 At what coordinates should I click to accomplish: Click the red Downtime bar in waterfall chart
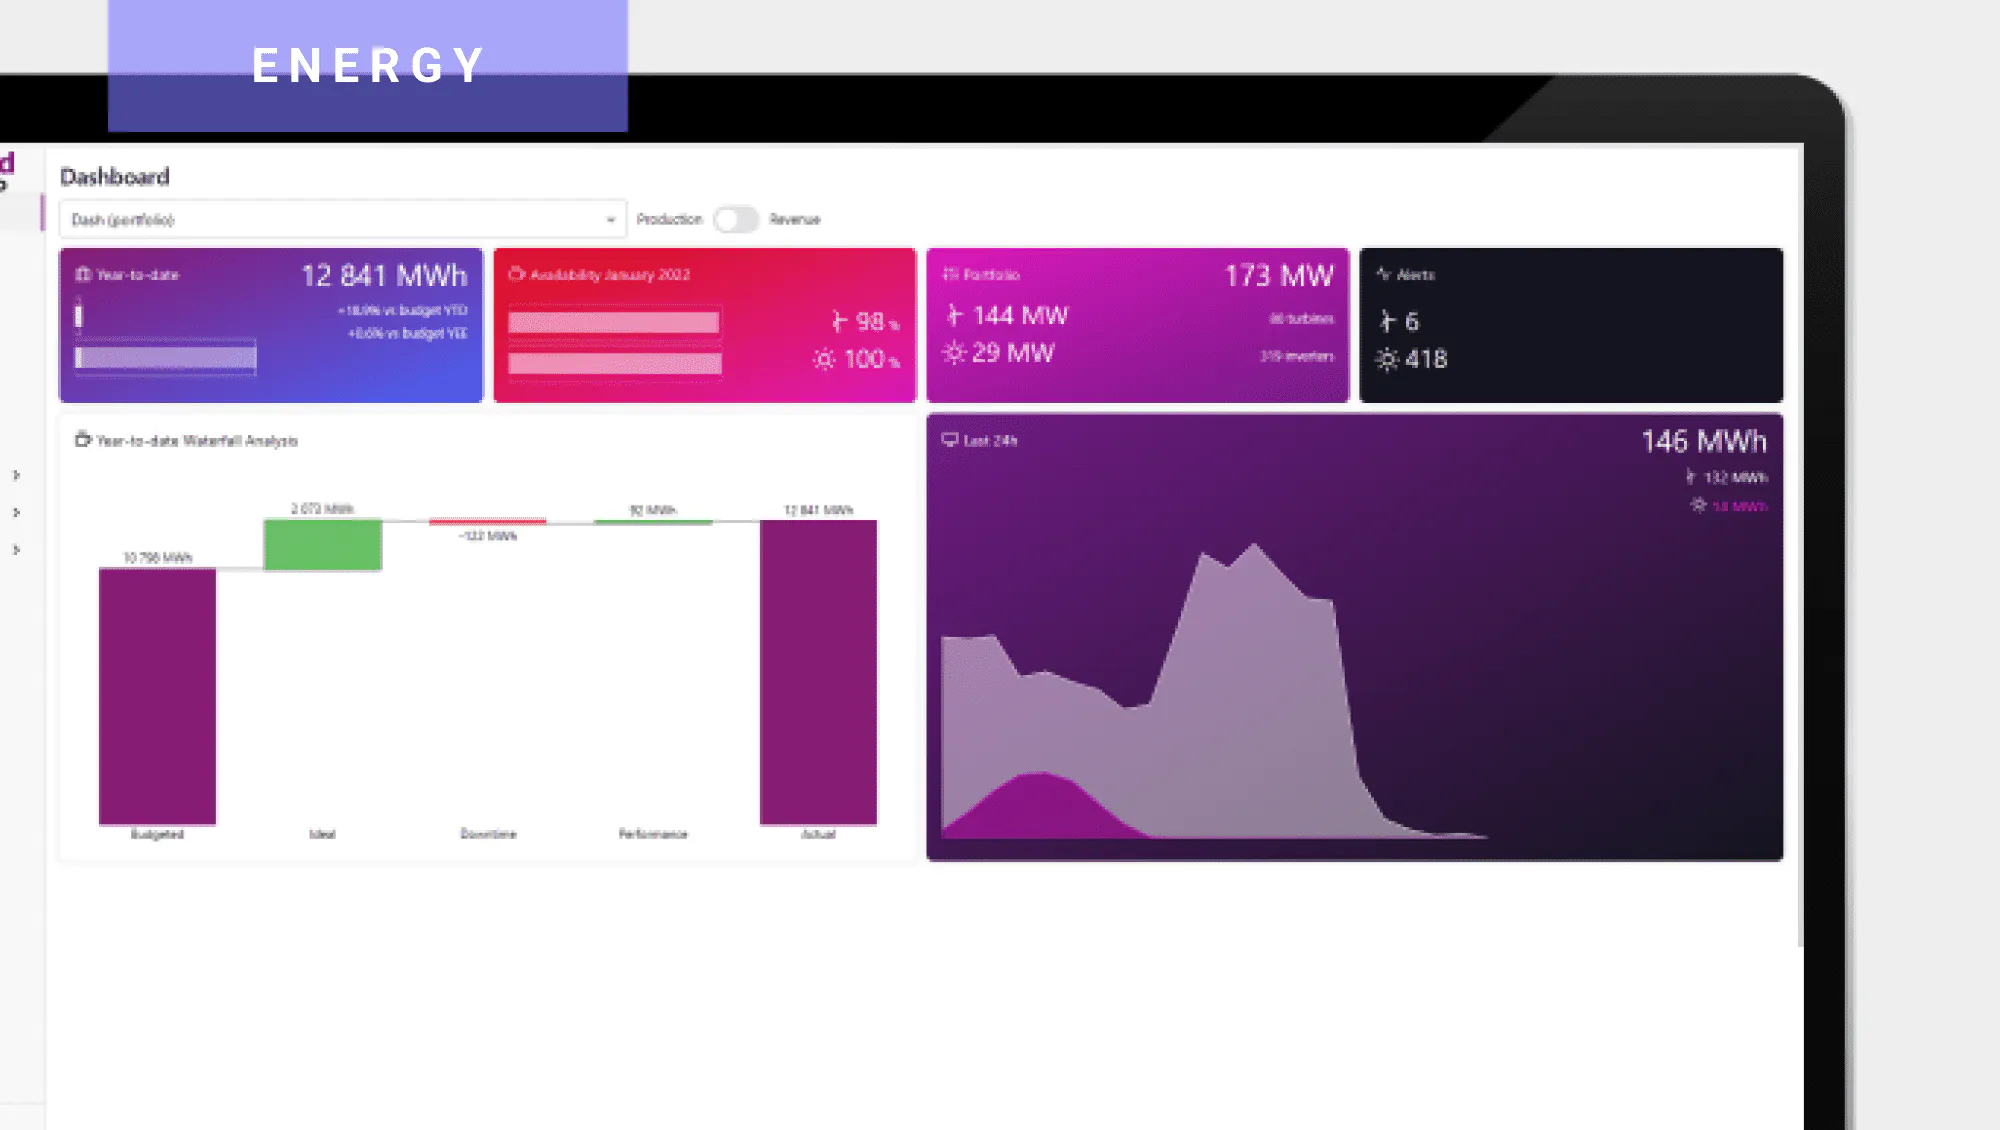click(488, 522)
